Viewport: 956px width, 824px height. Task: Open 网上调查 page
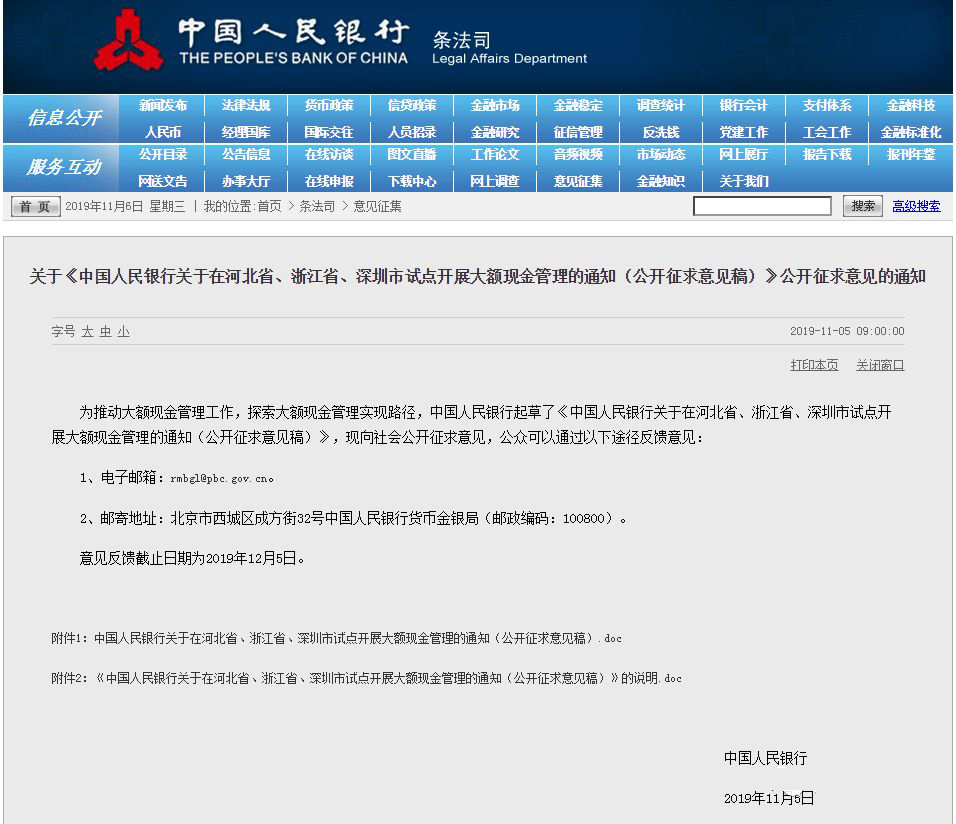click(494, 181)
